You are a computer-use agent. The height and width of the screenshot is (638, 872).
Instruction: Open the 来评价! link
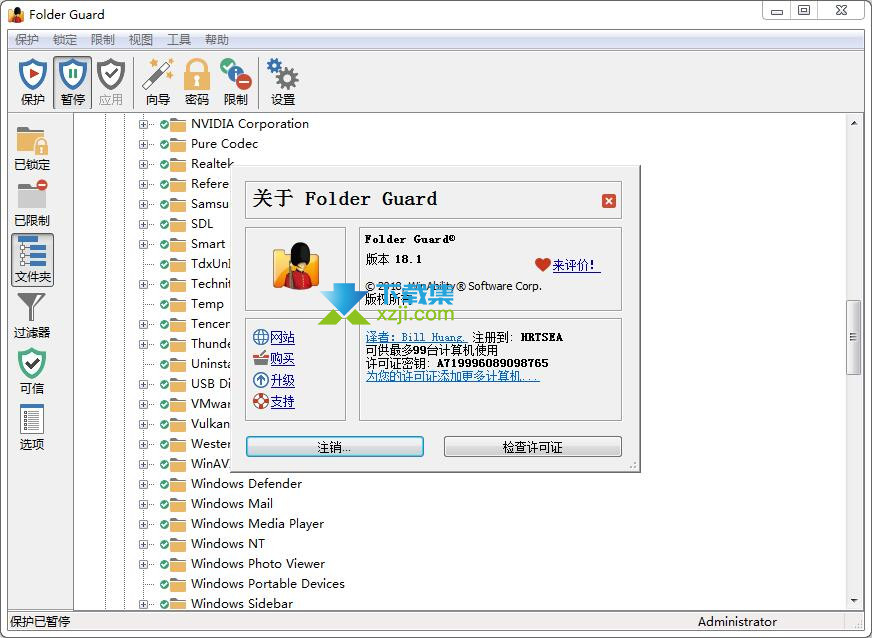tap(576, 265)
